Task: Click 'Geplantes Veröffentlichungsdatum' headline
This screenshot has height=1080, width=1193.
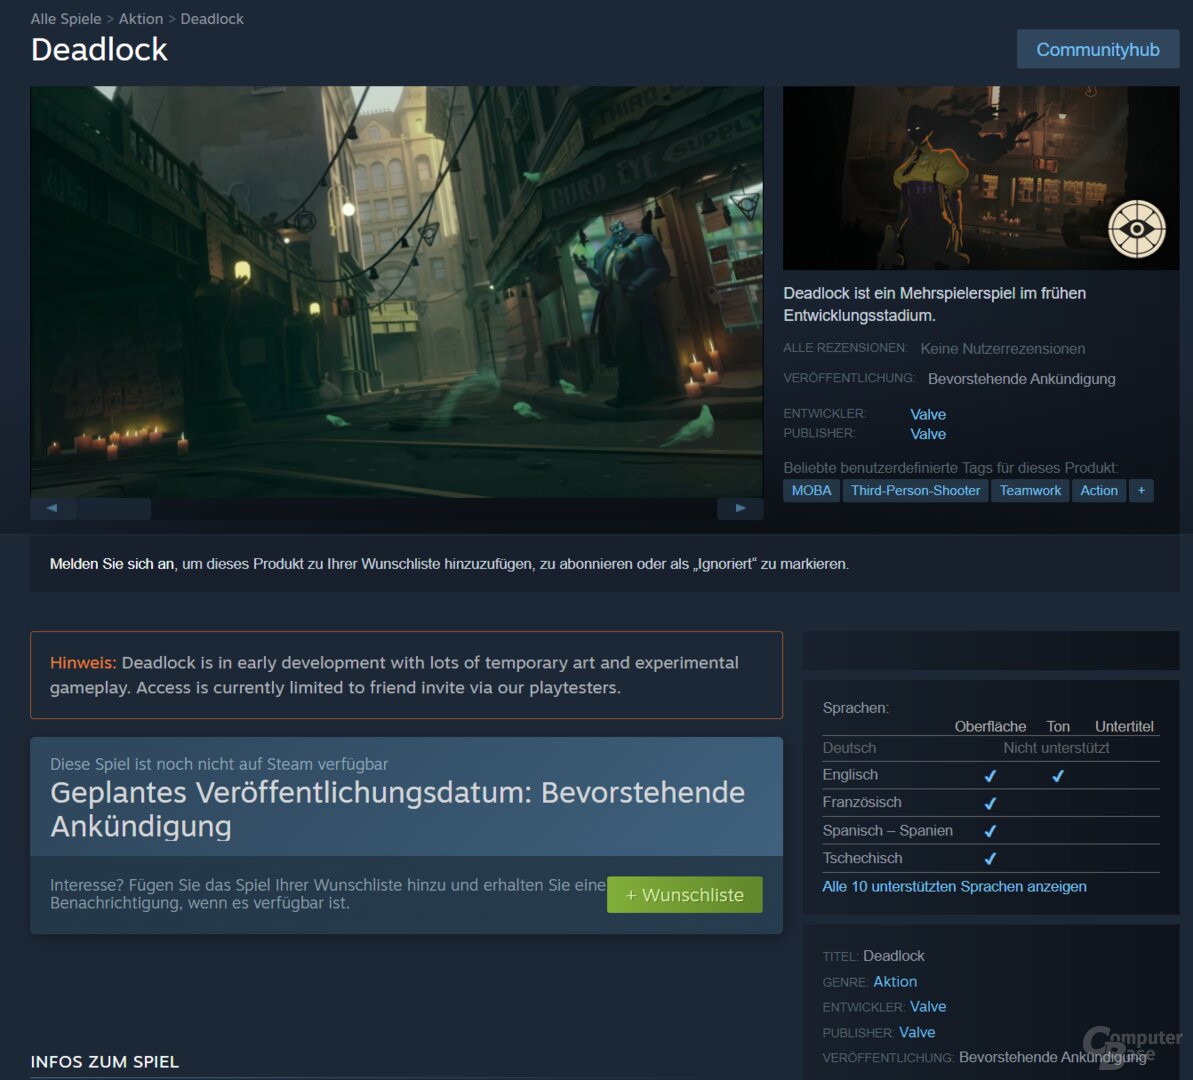Action: click(397, 809)
